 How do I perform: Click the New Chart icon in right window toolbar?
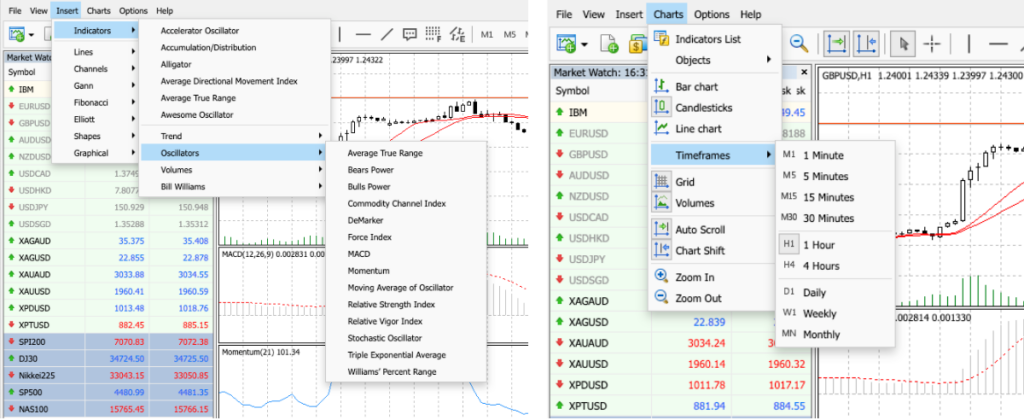(x=567, y=44)
